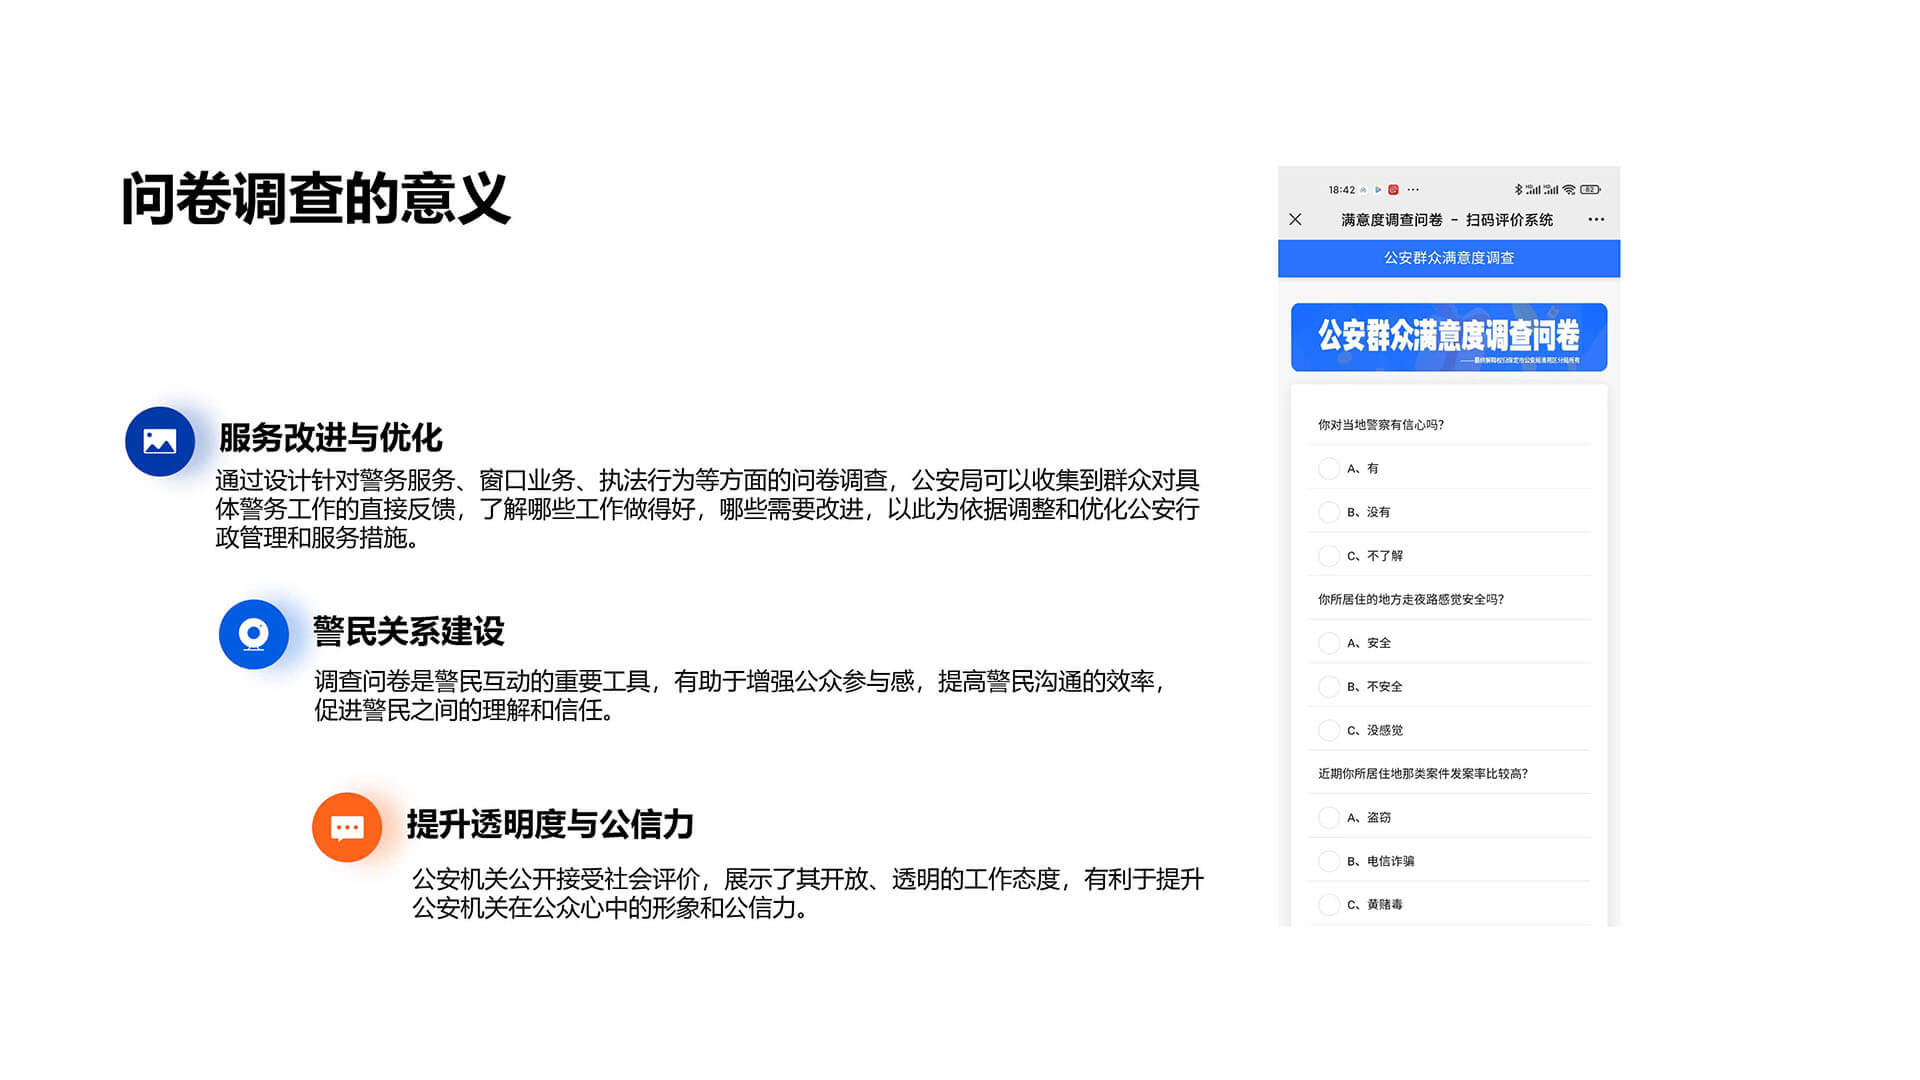Viewport: 1920px width, 1080px height.
Task: Tap the red app notification icon in status bar
Action: click(1393, 189)
